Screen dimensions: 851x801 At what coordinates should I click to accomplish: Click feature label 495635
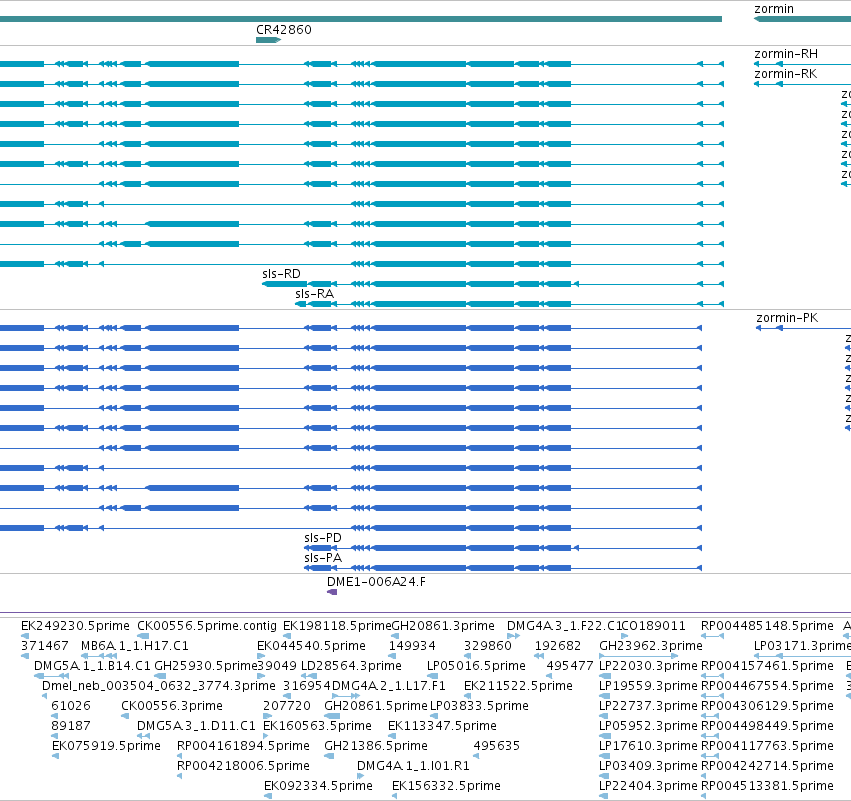(497, 746)
